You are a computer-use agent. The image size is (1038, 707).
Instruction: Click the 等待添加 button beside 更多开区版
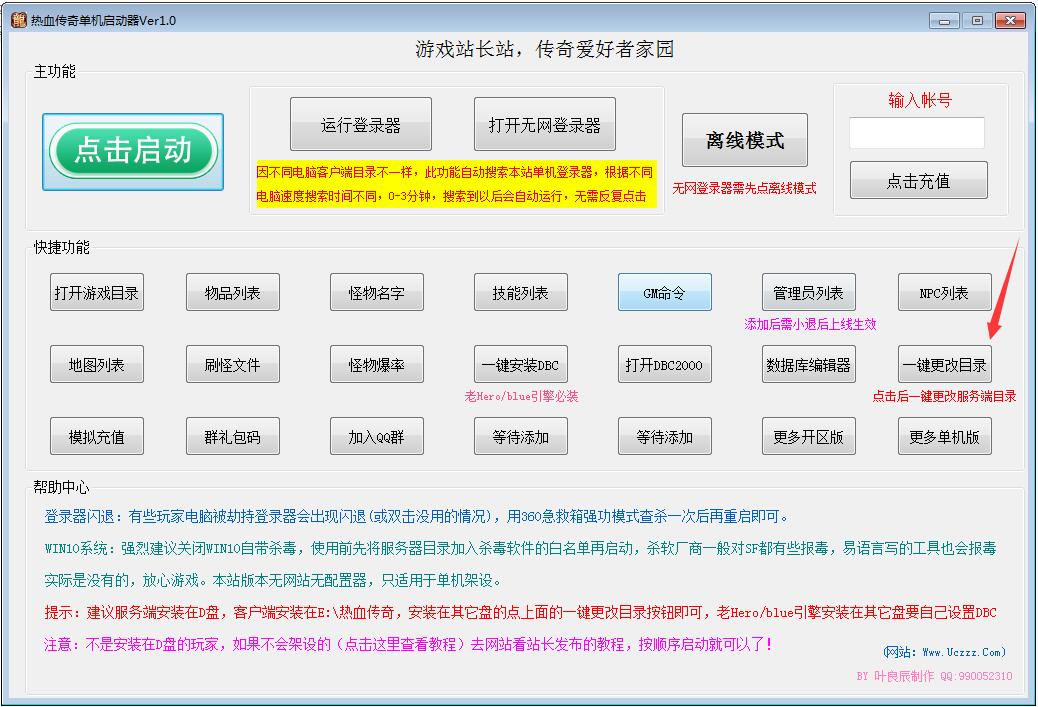tap(665, 436)
